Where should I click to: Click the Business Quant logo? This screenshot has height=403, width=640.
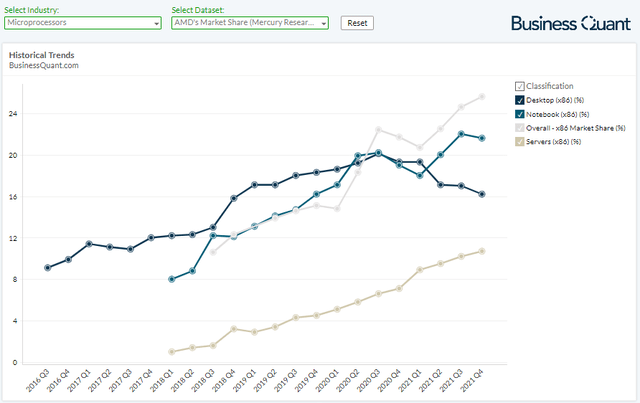pyautogui.click(x=567, y=22)
